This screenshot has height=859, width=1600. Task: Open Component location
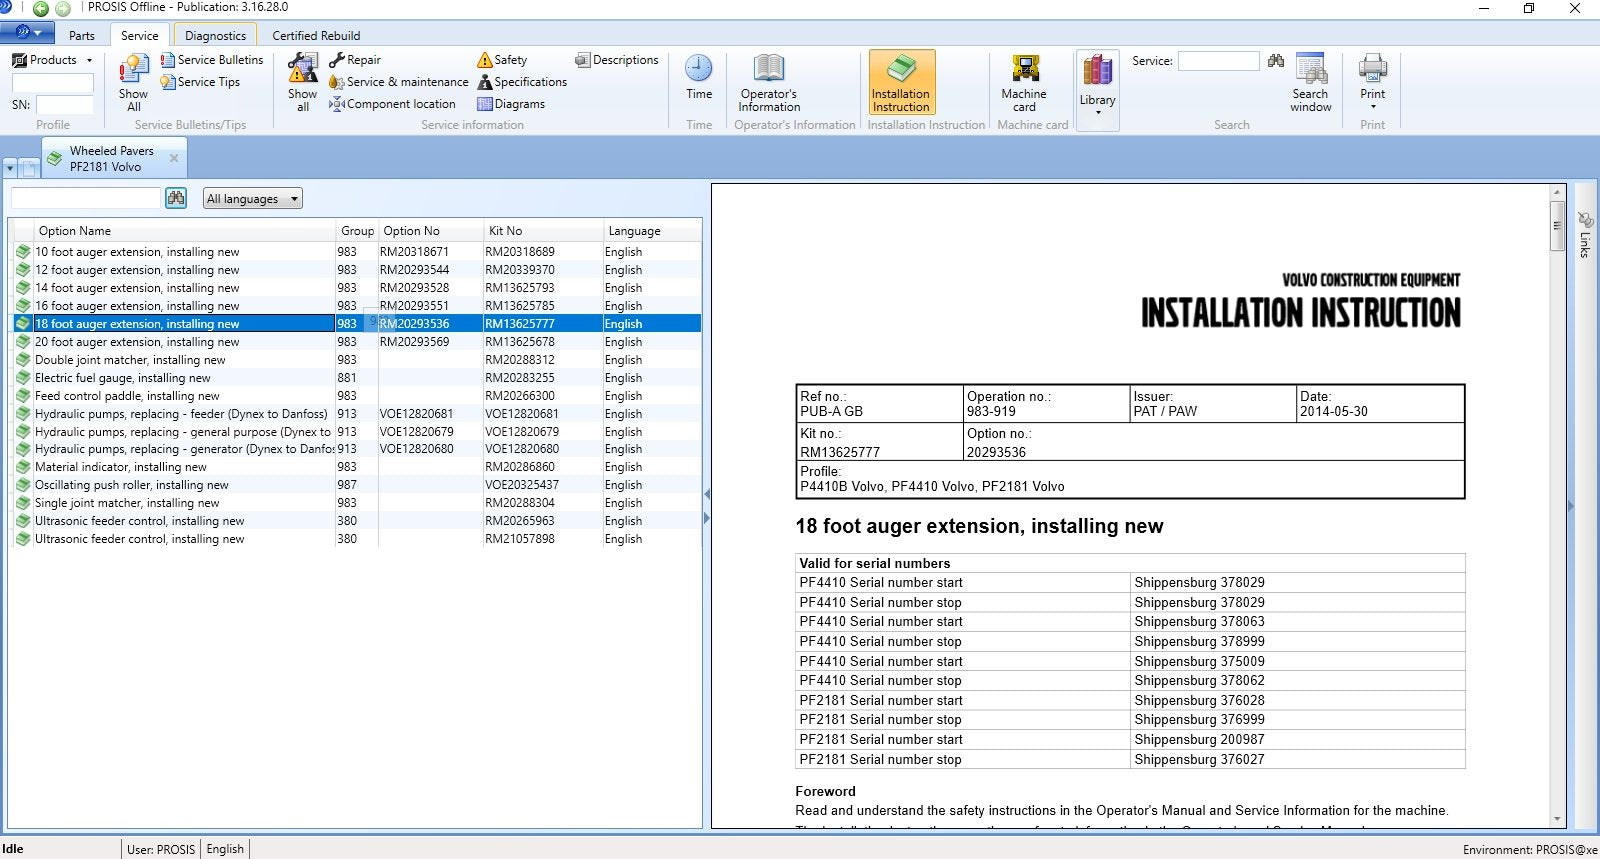(x=392, y=104)
